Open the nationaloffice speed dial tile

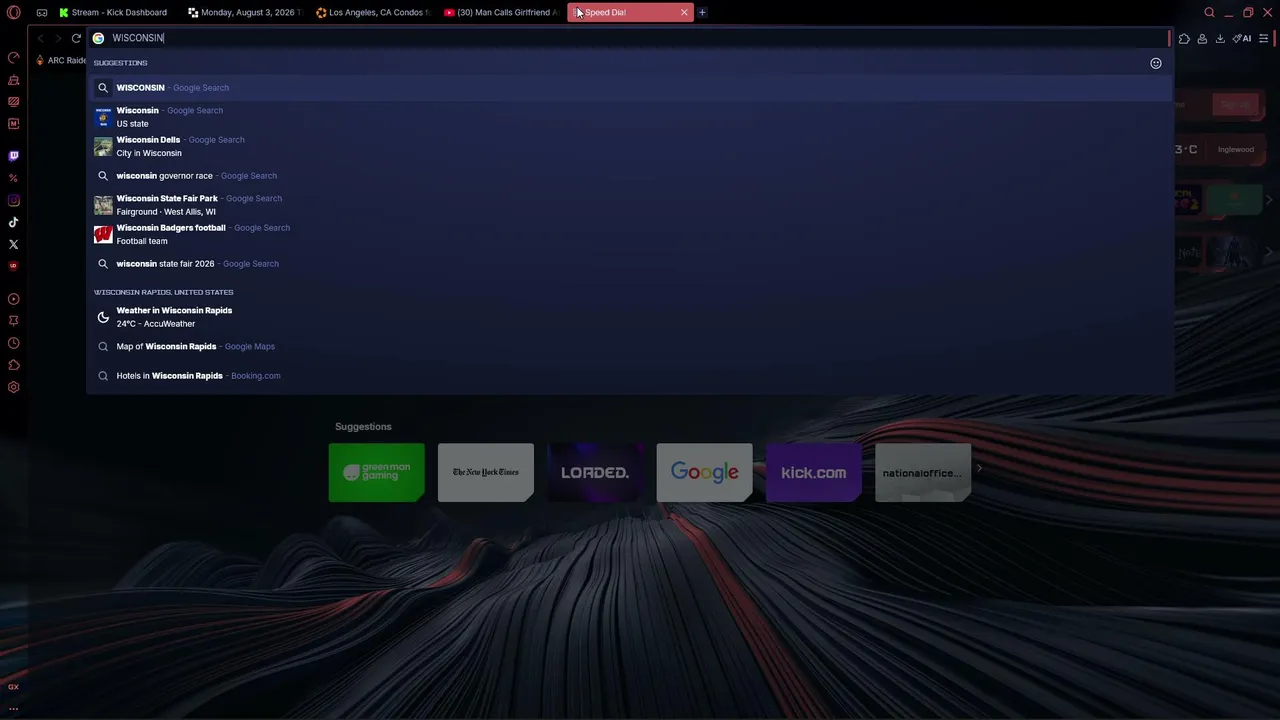(x=923, y=472)
